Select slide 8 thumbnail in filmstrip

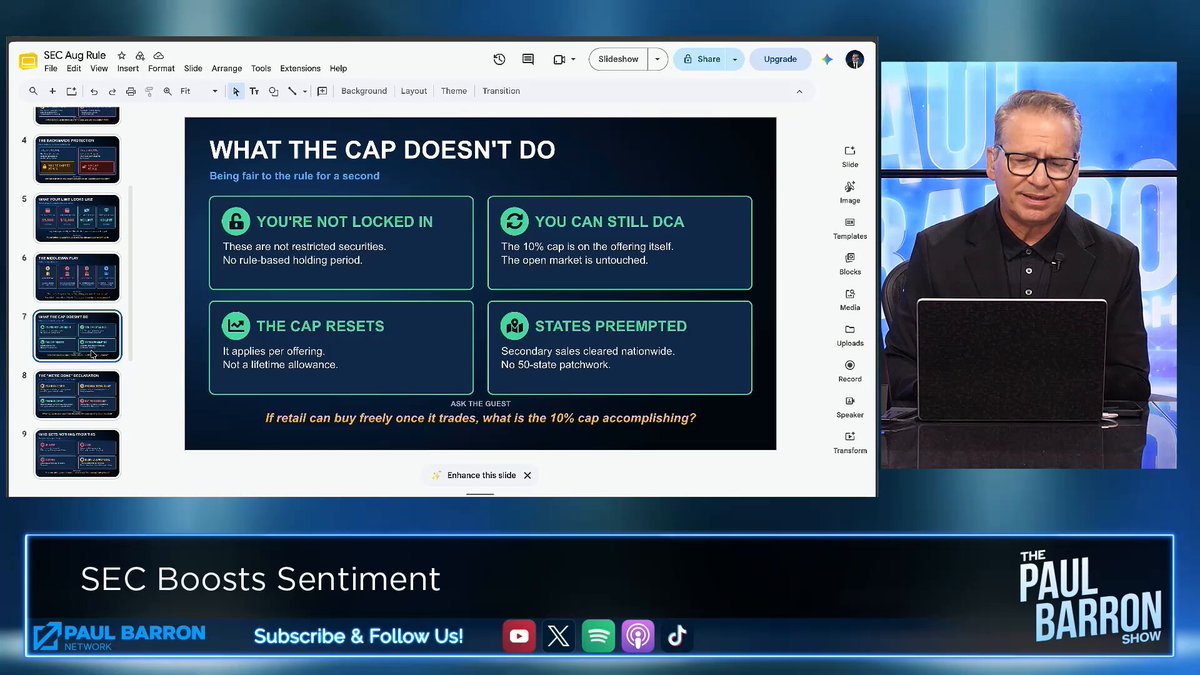[x=77, y=394]
